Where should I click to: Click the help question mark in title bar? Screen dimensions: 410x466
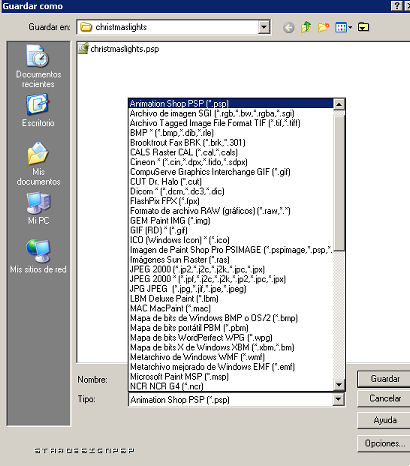(396, 6)
